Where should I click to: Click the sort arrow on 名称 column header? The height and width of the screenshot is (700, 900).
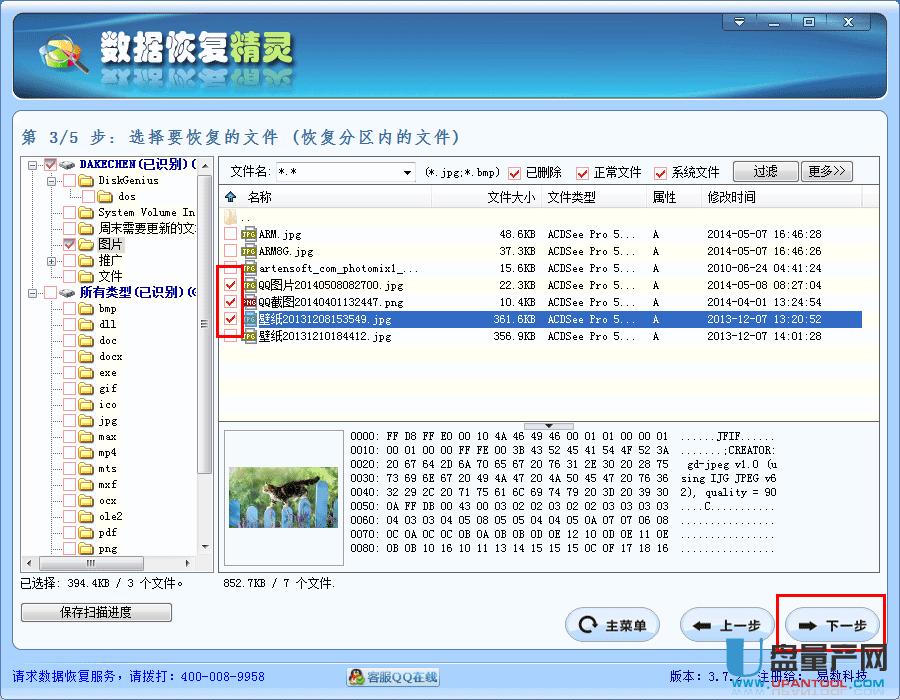pos(232,197)
